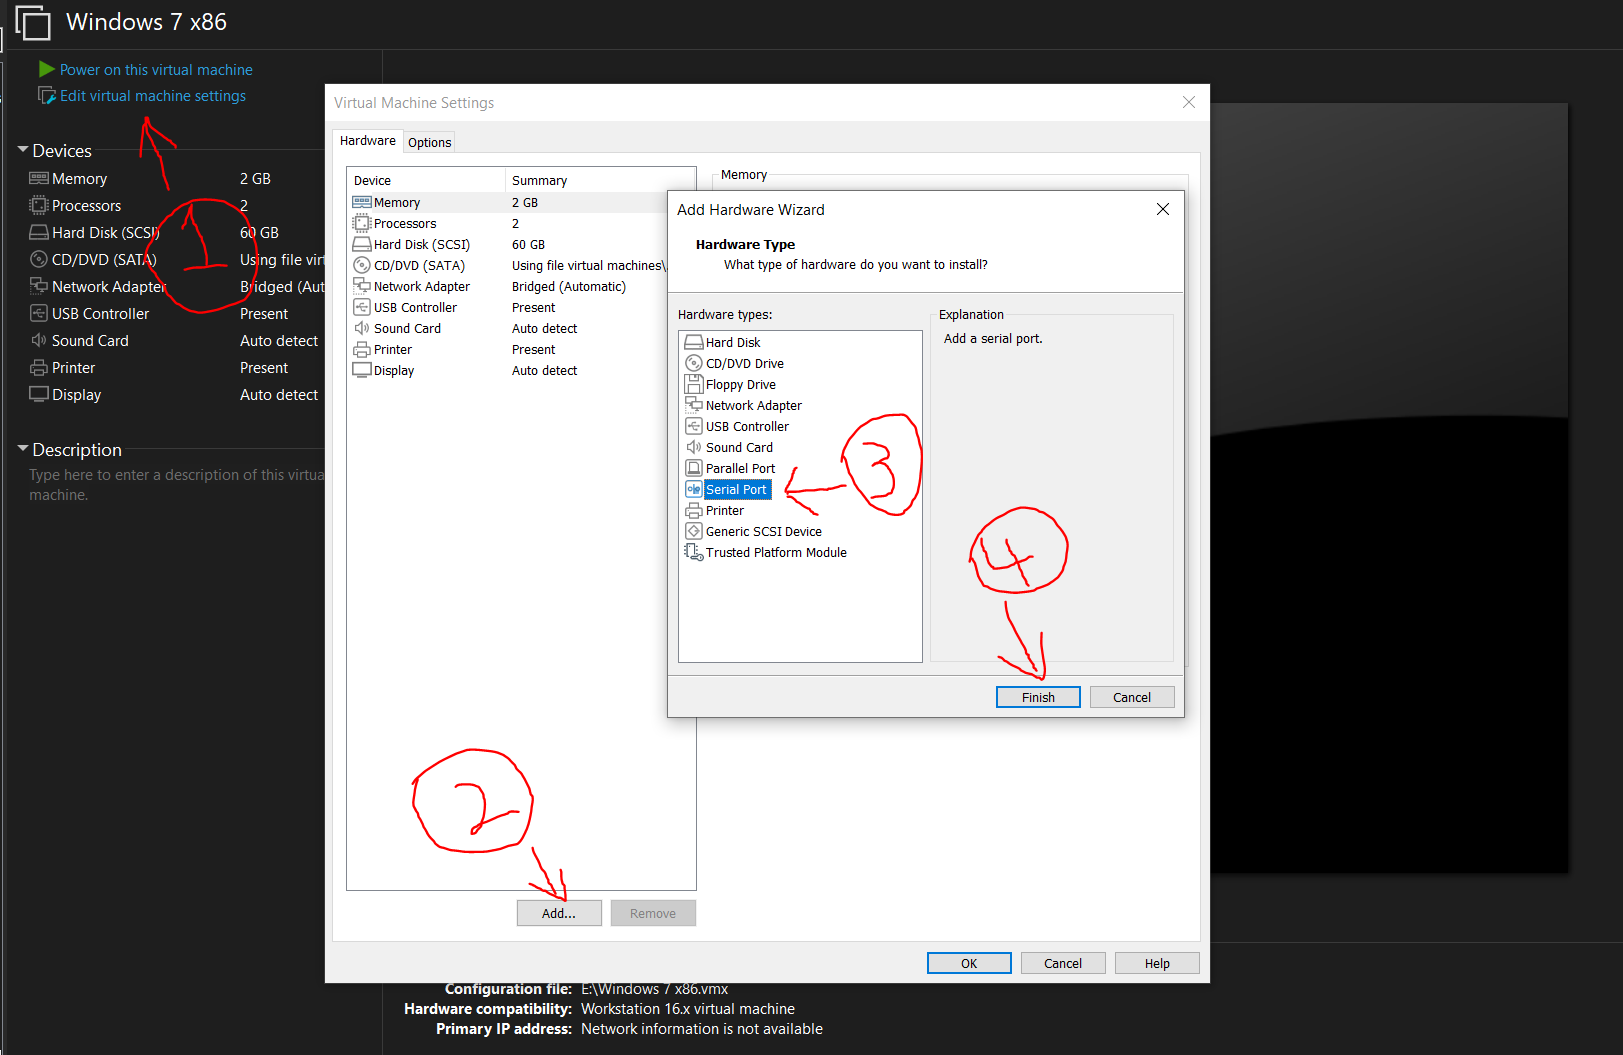
Task: Click the Memory icon in Devices panel
Action: click(x=39, y=178)
